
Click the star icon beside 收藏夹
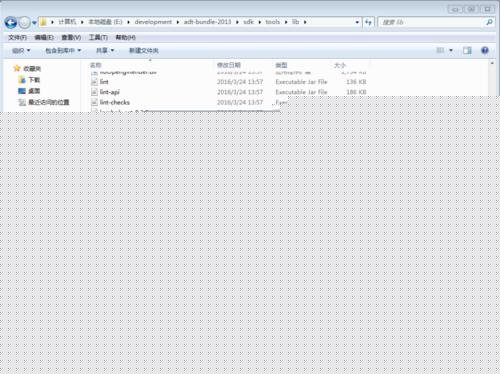coord(17,68)
